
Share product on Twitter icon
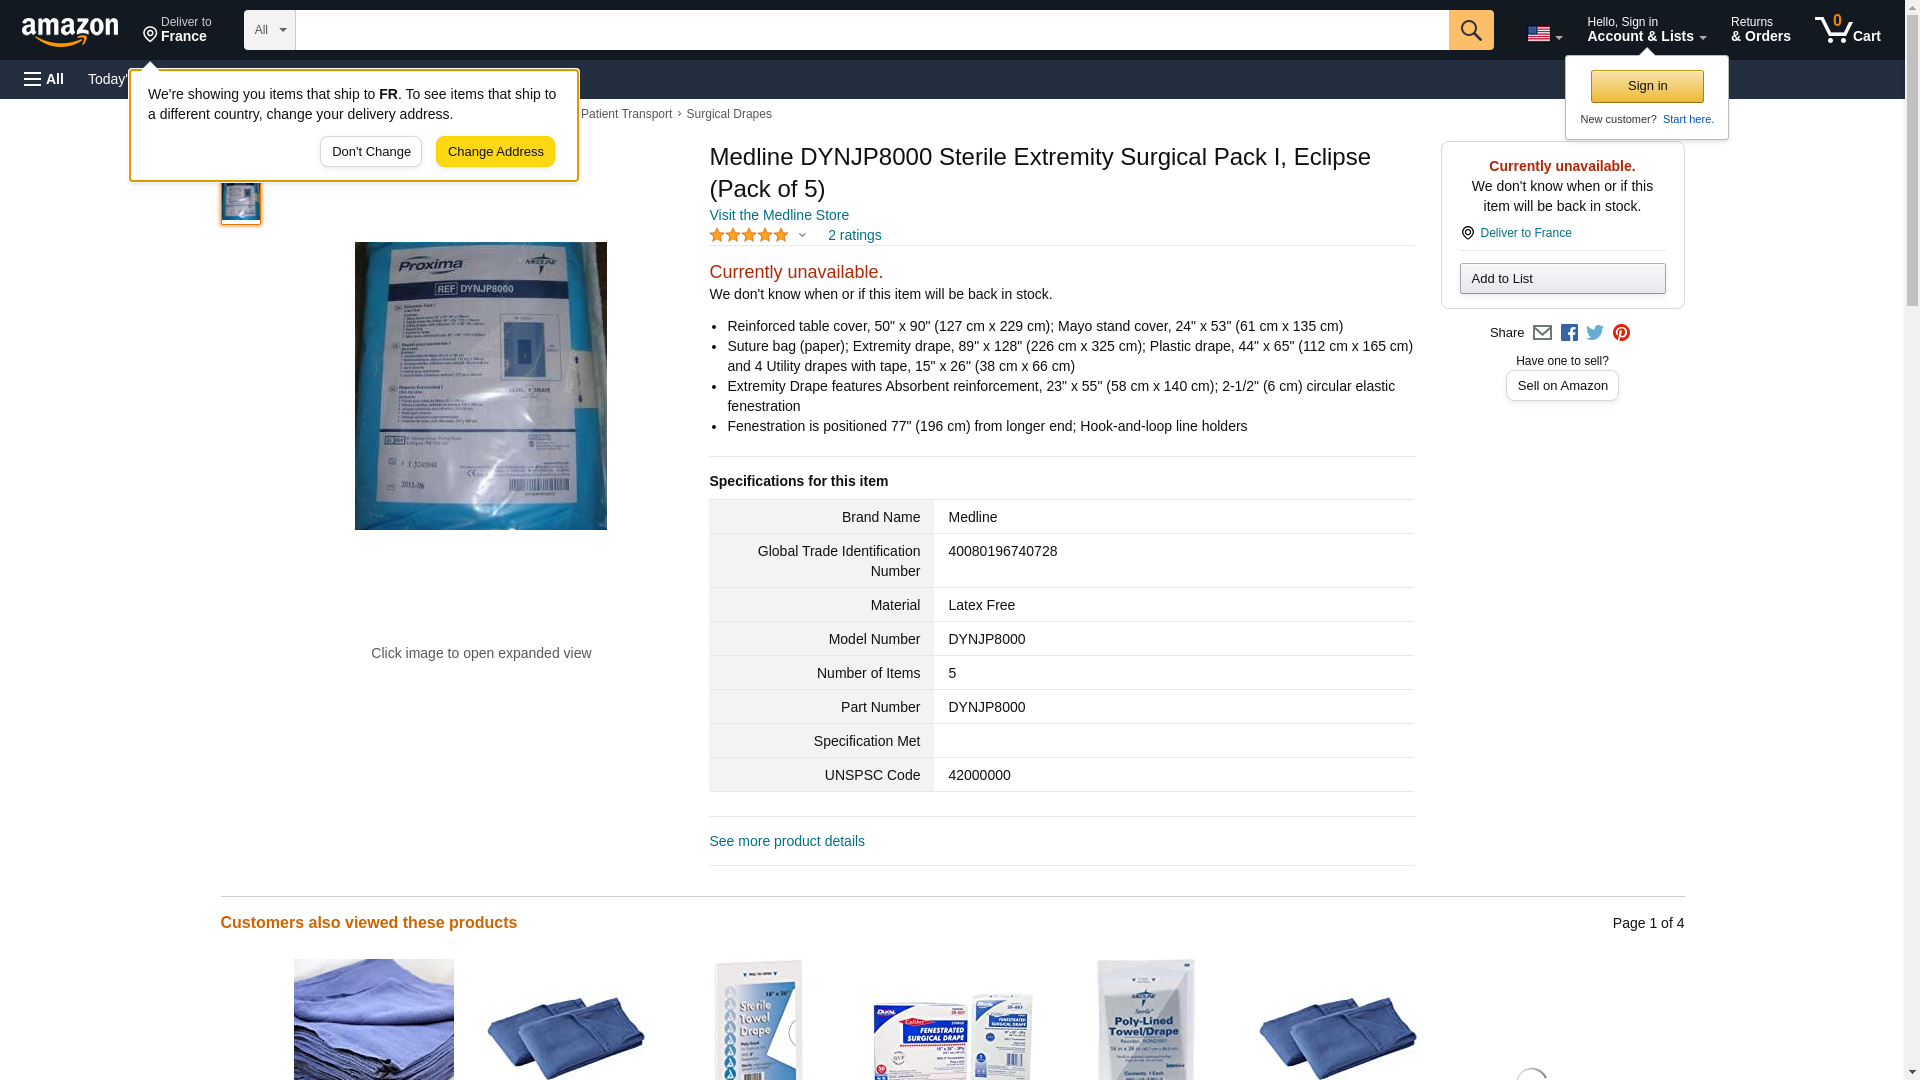tap(1595, 333)
